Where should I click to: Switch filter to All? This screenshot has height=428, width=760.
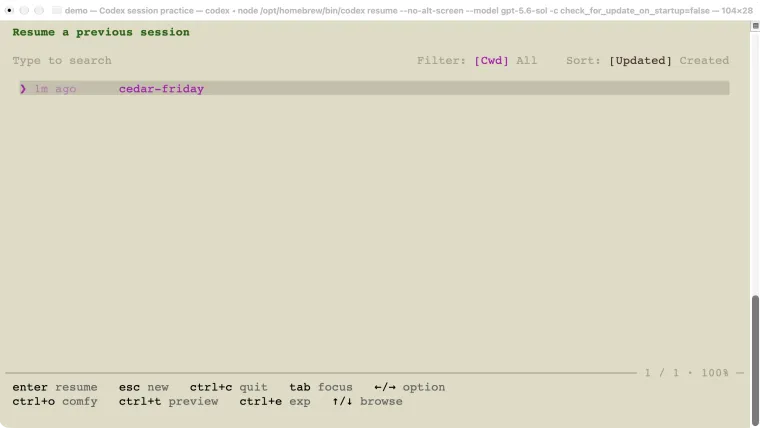click(526, 61)
